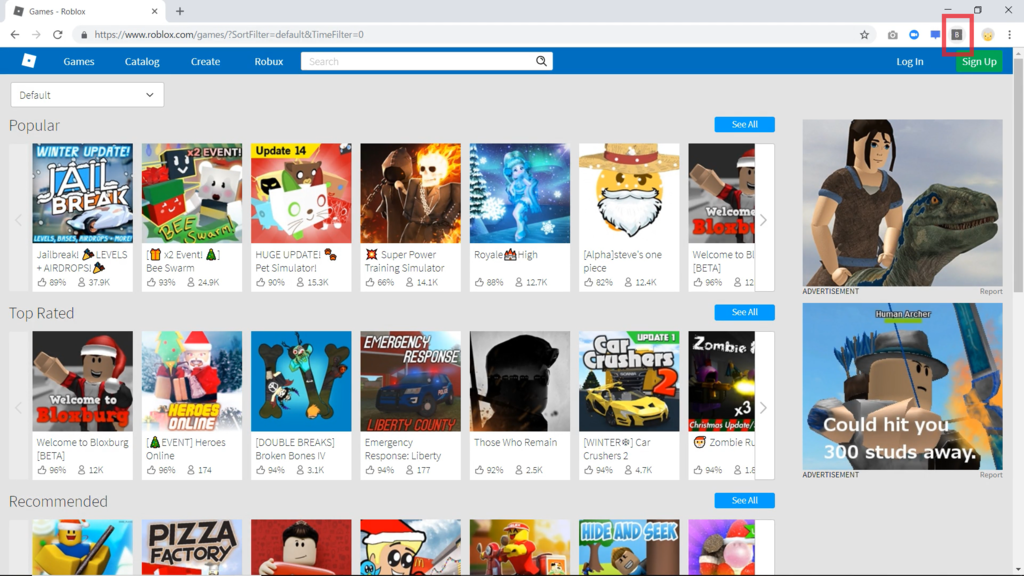Click the Roblox logo in the navigation bar
Viewport: 1024px width, 576px height.
[29, 61]
